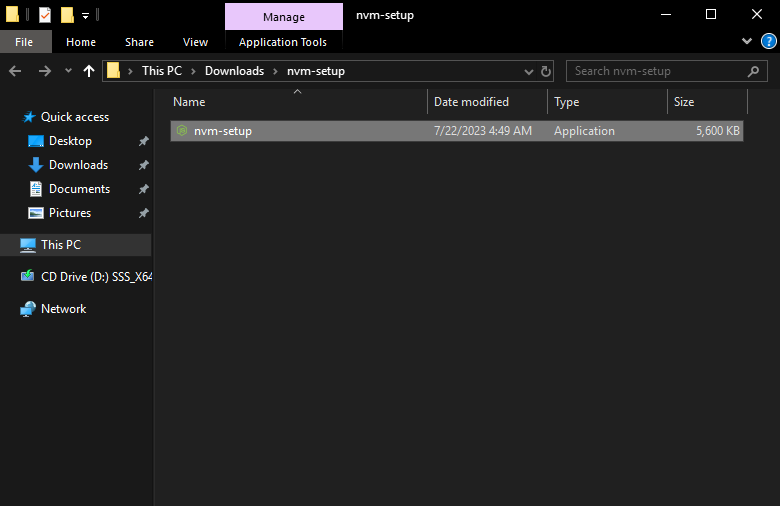Open the File menu
The image size is (780, 506).
25,42
